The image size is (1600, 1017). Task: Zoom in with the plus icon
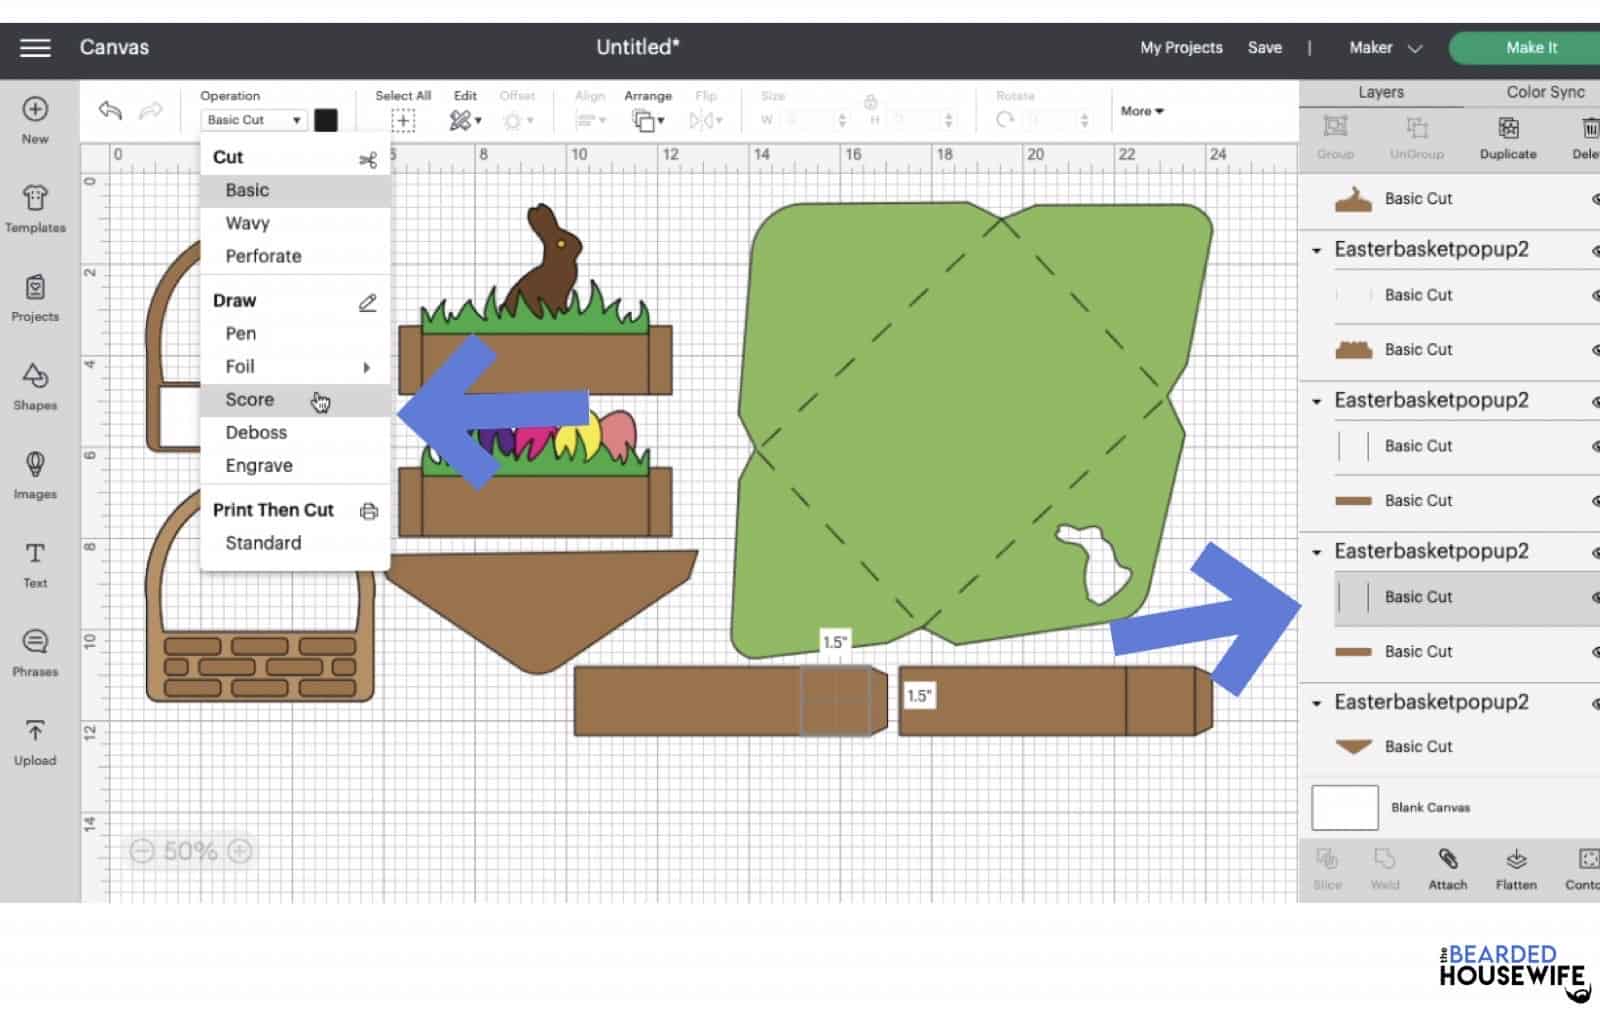(240, 851)
